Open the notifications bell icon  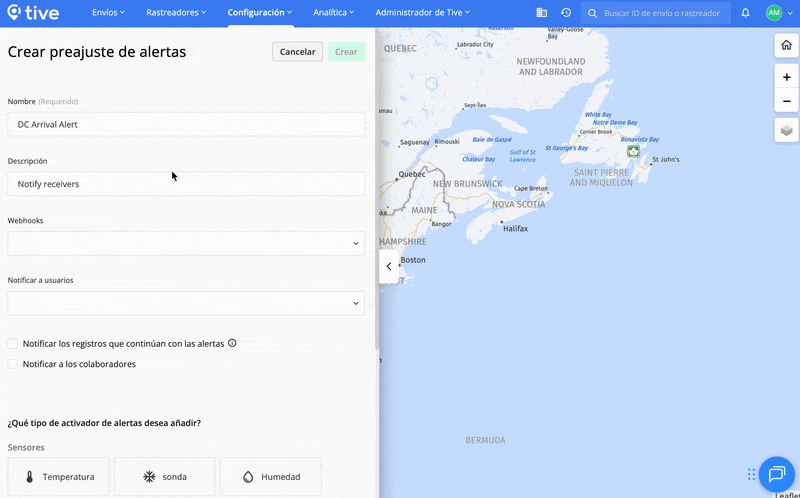745,13
